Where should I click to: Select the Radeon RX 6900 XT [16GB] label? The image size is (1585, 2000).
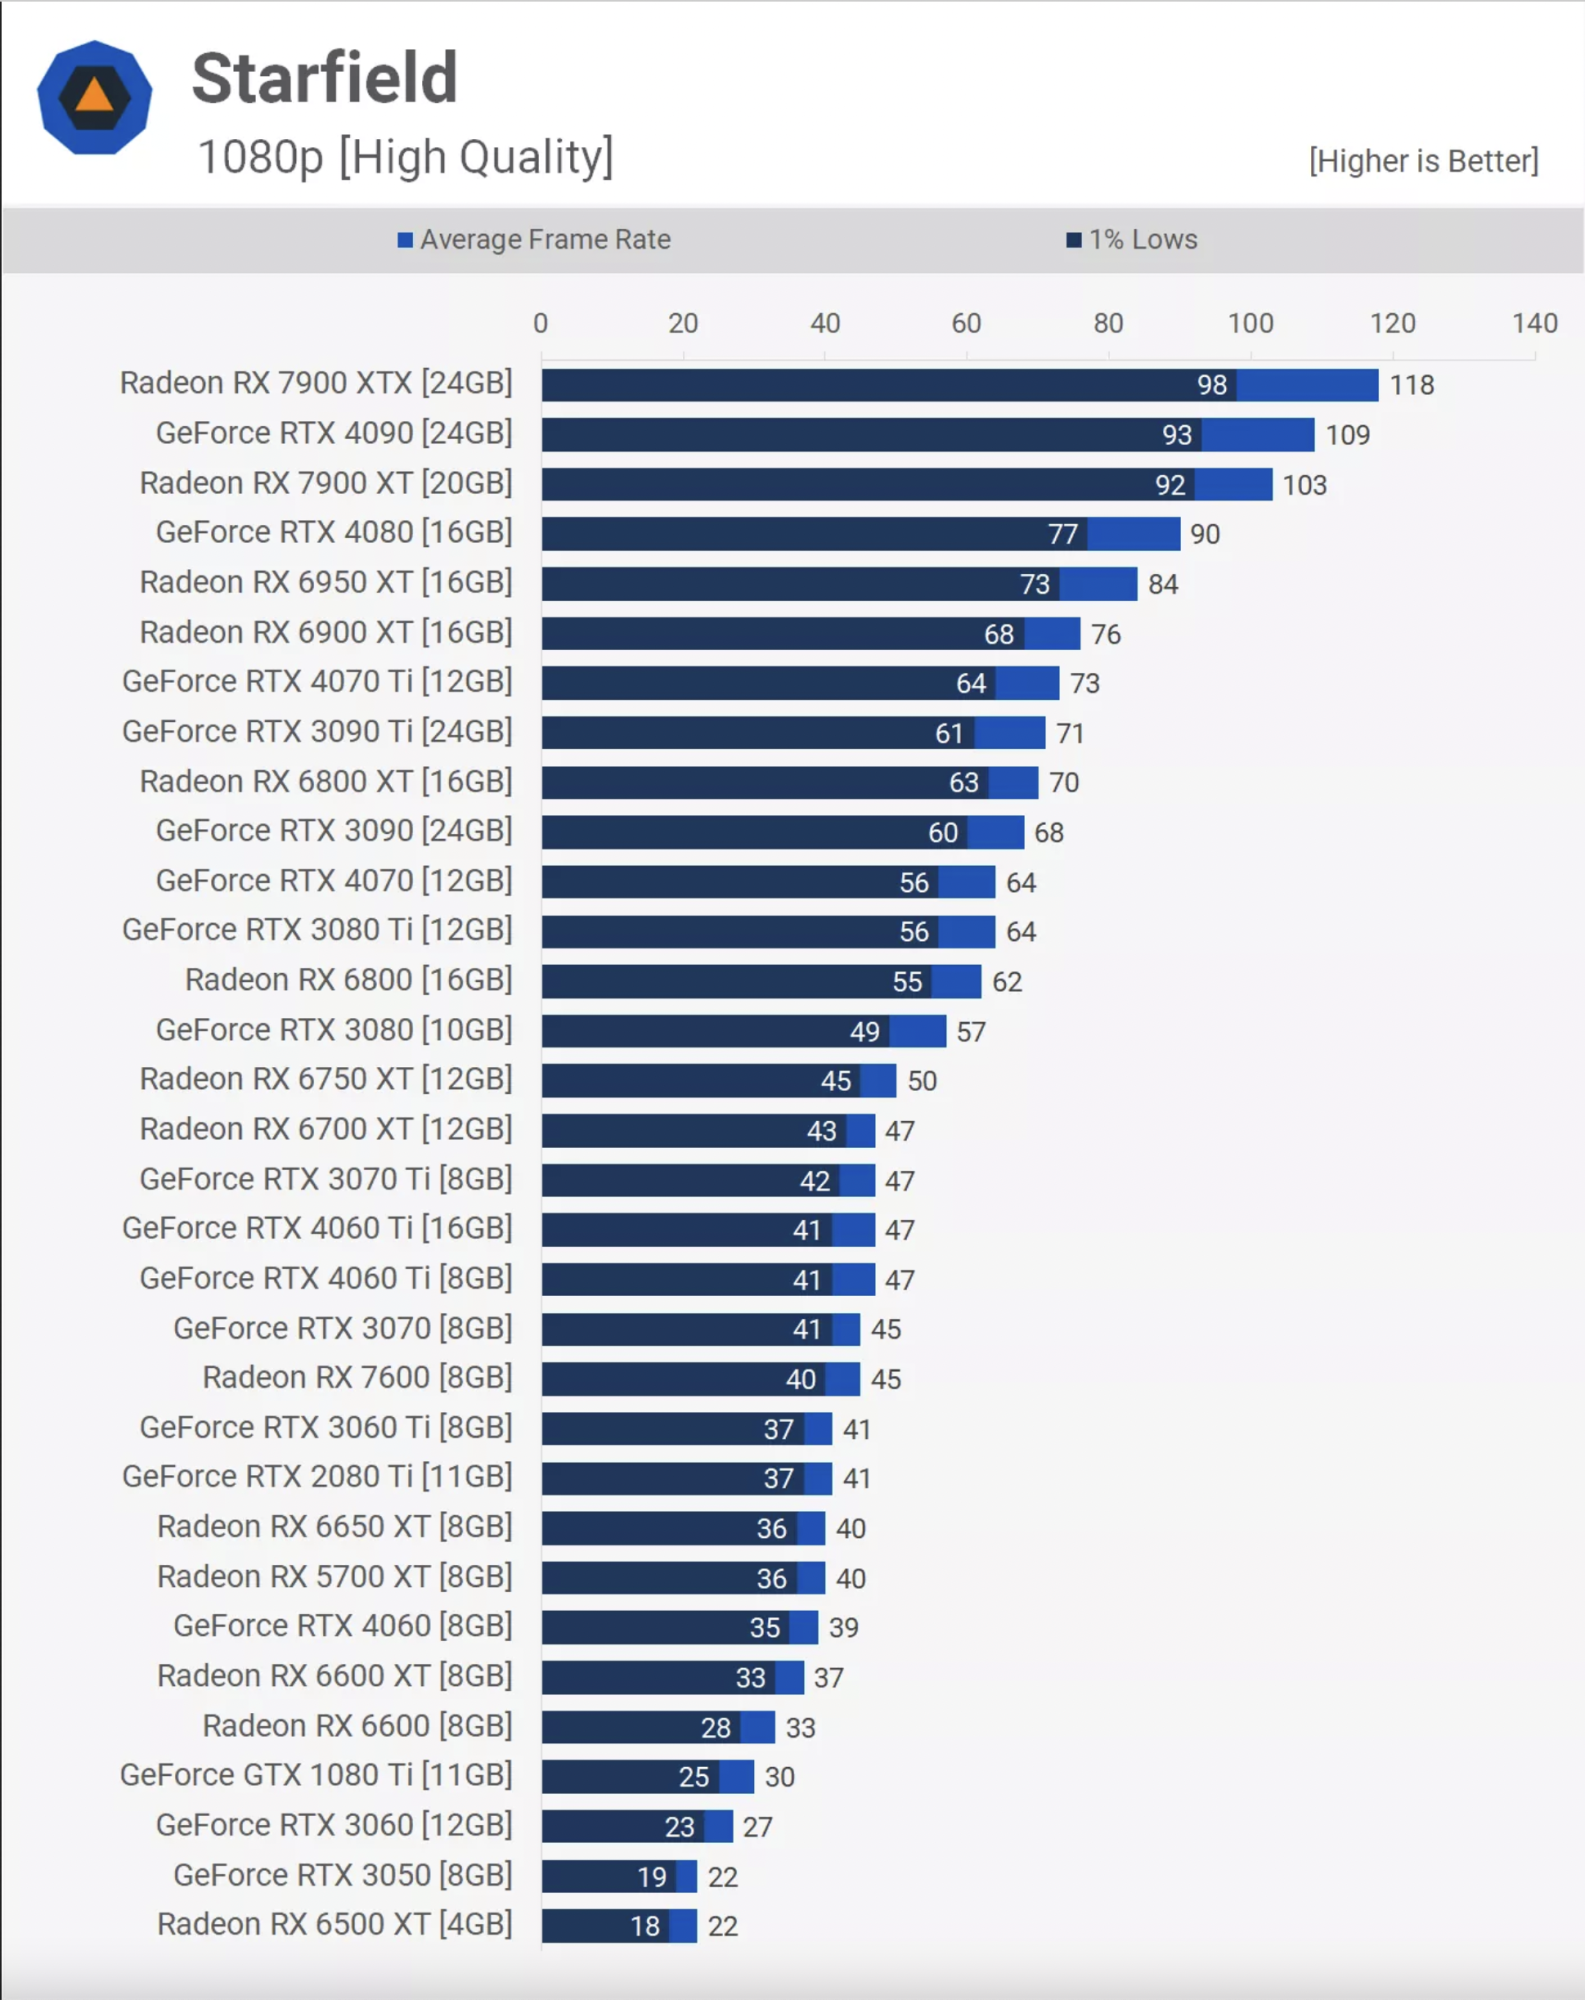[x=326, y=632]
